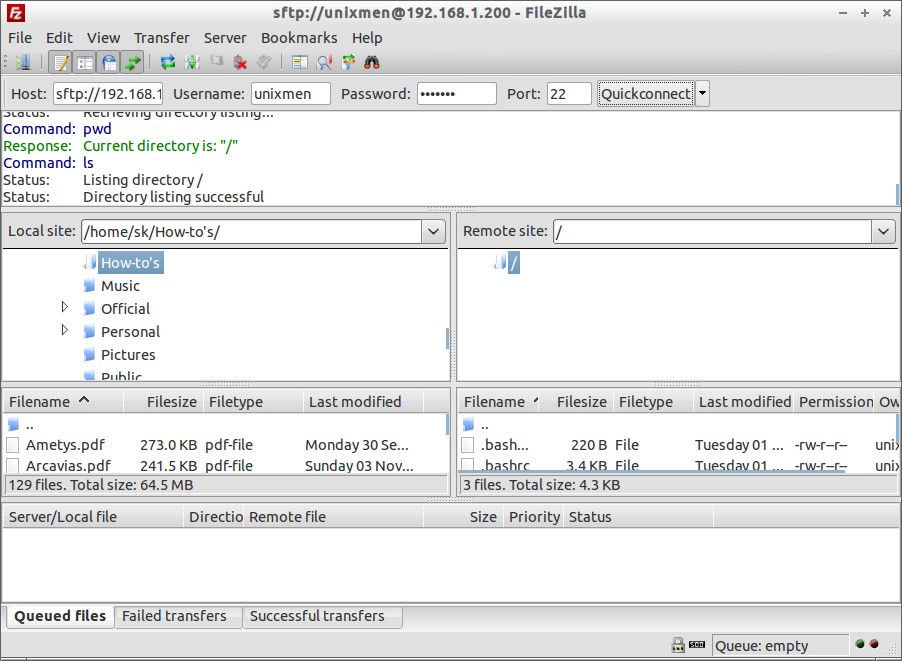Open Remote site path dropdown
902x661 pixels.
[884, 232]
